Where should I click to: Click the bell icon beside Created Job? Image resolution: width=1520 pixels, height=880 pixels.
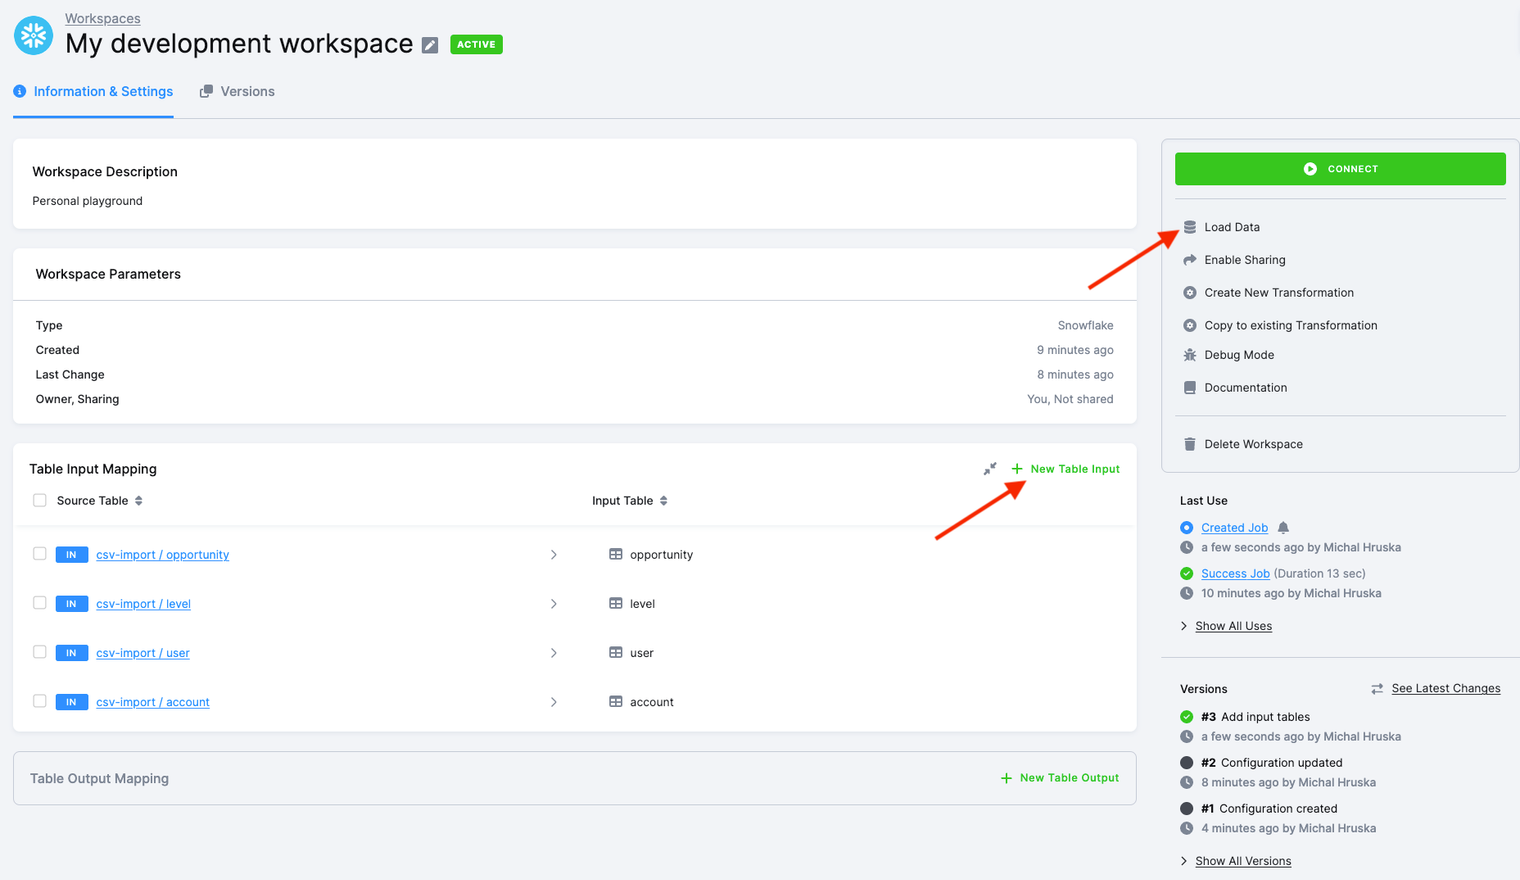click(1284, 527)
